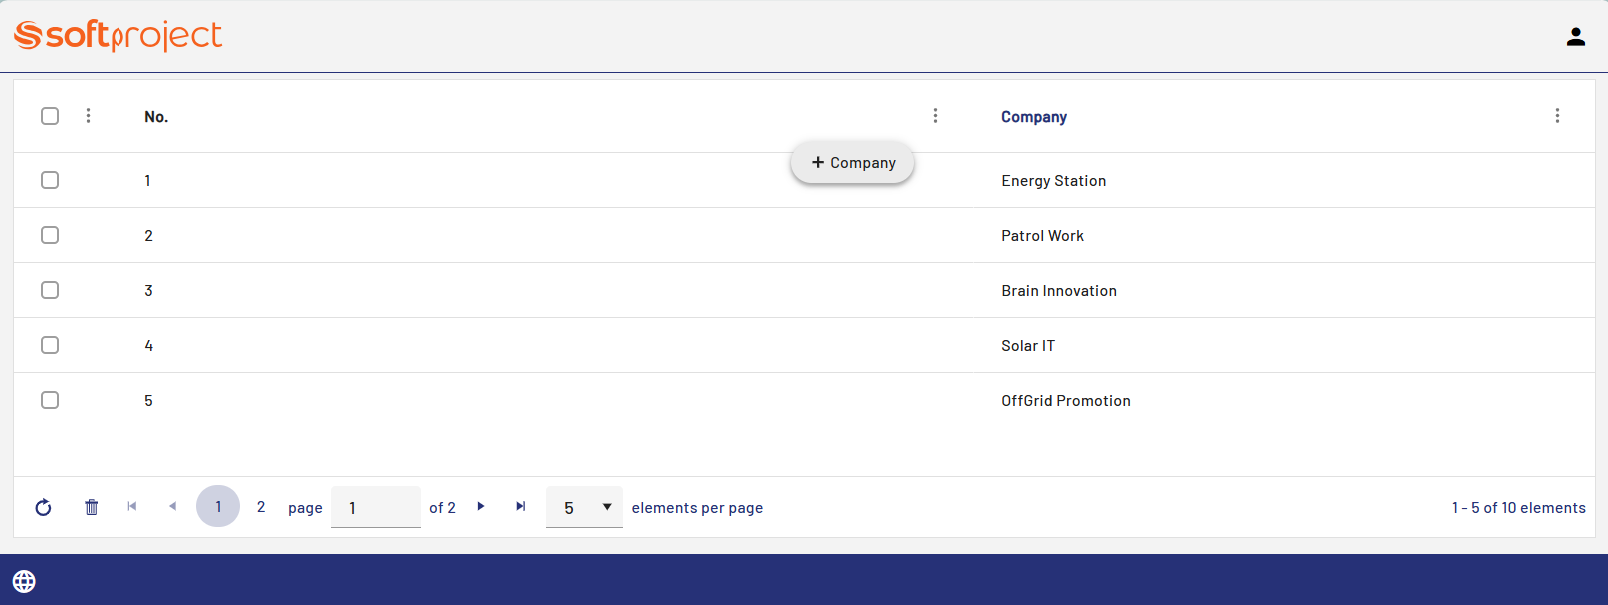1608x605 pixels.
Task: Select the Brain Innovation row checkbox
Action: [x=50, y=290]
